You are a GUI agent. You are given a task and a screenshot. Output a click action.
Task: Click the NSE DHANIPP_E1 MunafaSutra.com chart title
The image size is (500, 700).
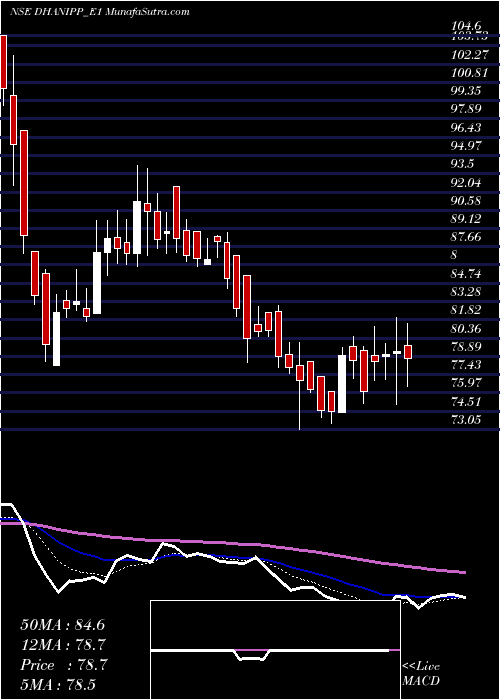99,12
